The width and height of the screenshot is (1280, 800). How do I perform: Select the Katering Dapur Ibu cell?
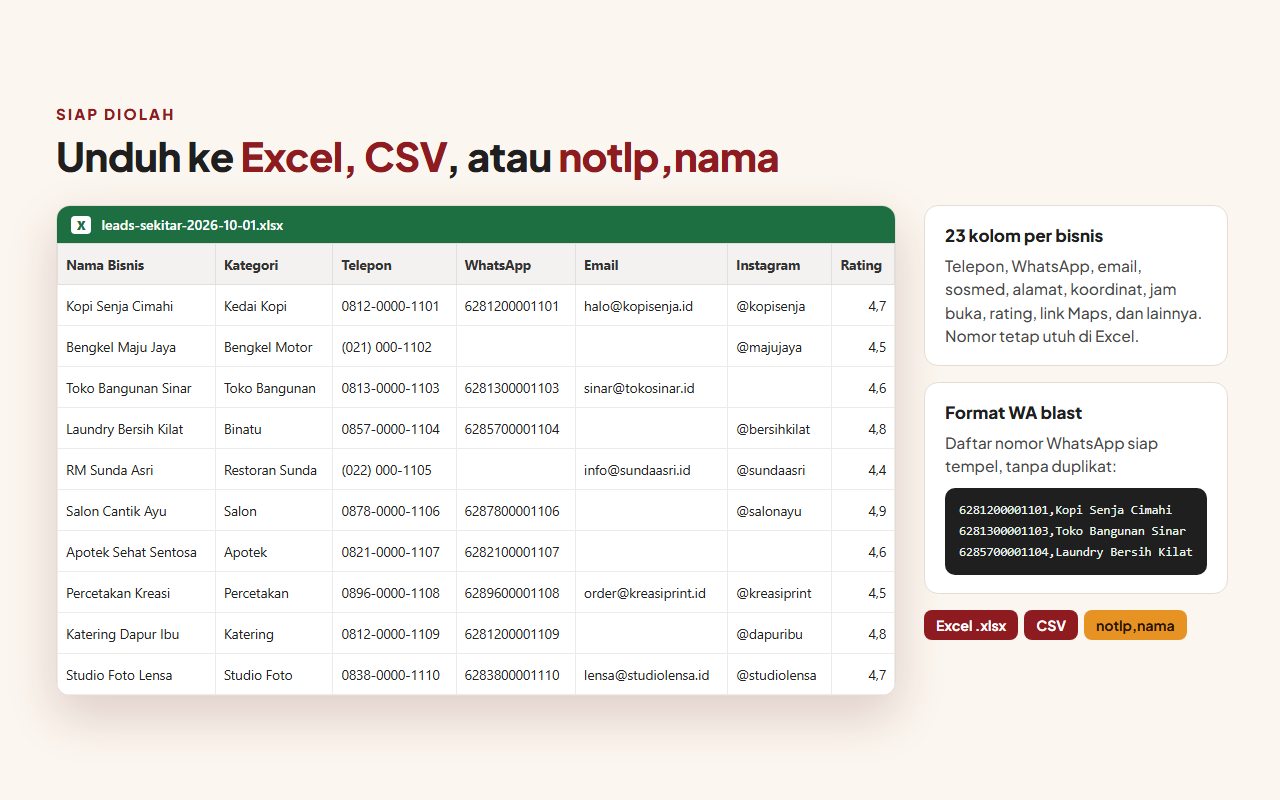pos(136,634)
